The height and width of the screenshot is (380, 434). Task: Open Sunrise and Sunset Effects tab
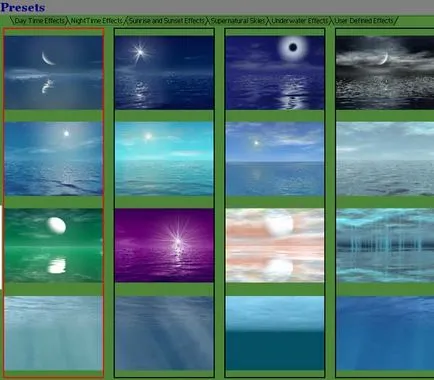point(167,21)
